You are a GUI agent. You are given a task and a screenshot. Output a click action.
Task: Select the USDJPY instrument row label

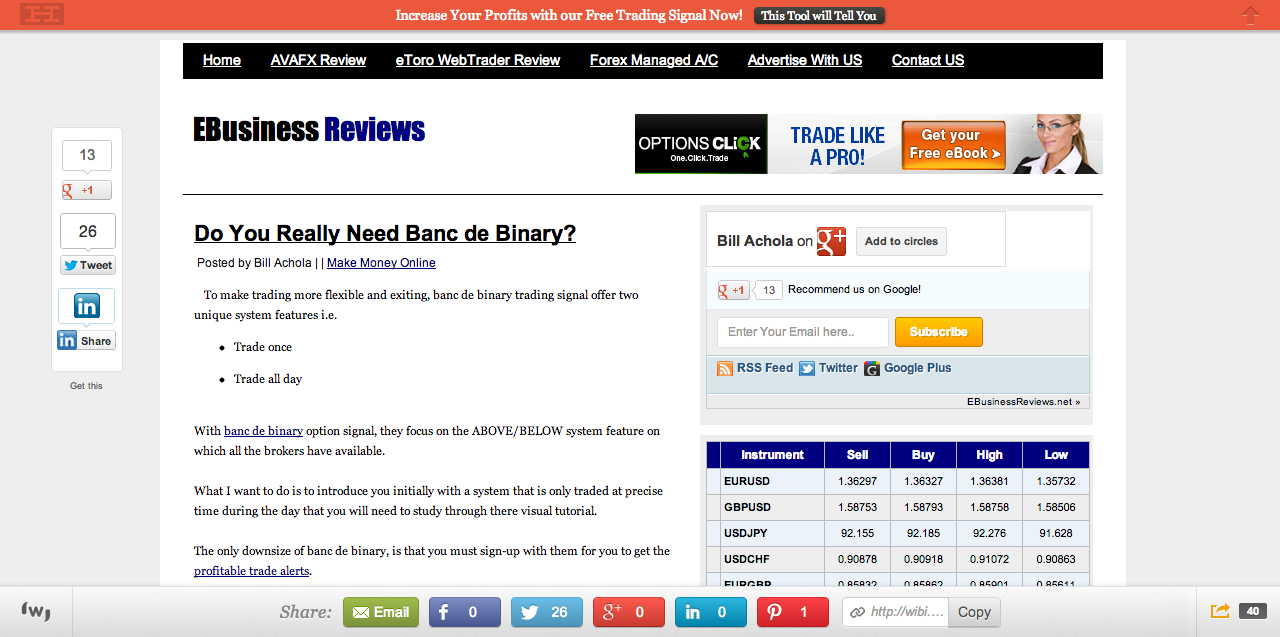click(747, 534)
